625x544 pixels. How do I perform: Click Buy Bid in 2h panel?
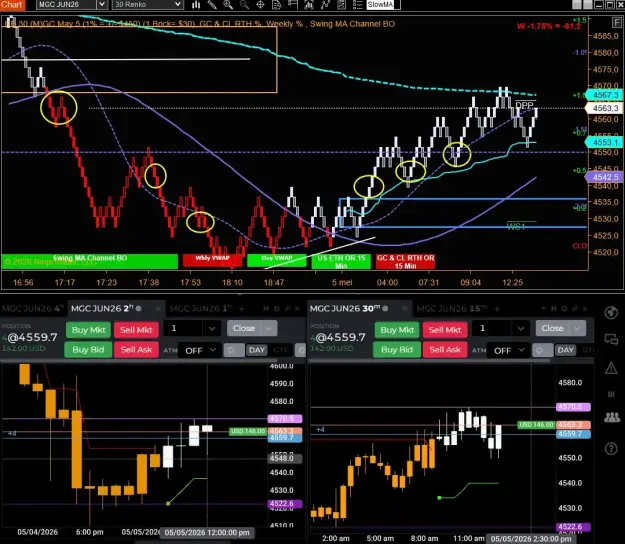tap(88, 350)
